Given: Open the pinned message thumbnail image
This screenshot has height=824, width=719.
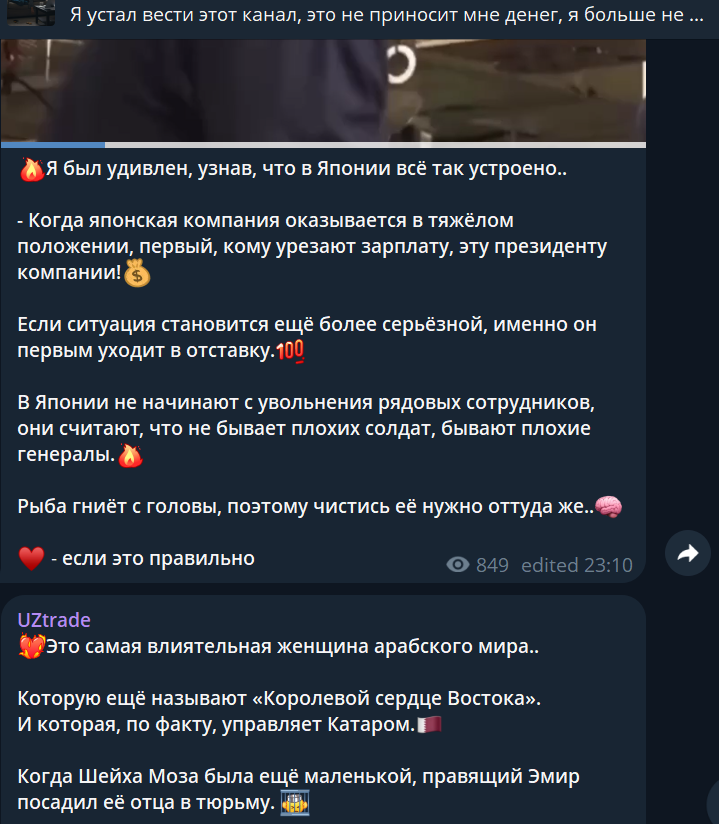Looking at the screenshot, I should click(31, 13).
